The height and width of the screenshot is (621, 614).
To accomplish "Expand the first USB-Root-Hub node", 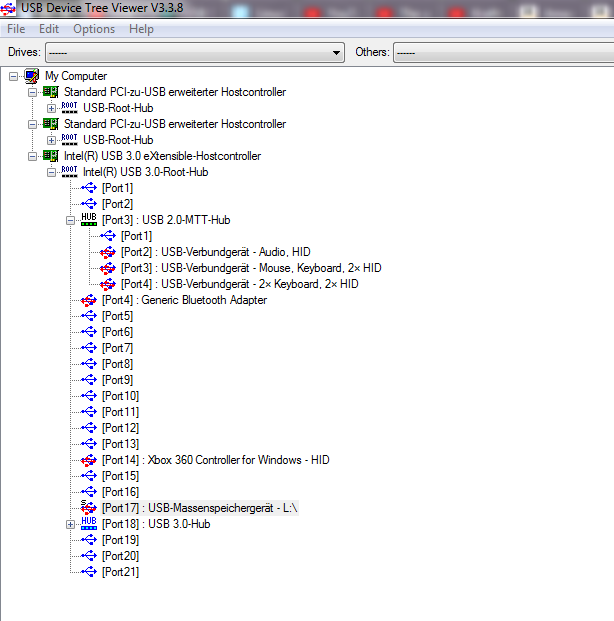I will (51, 108).
